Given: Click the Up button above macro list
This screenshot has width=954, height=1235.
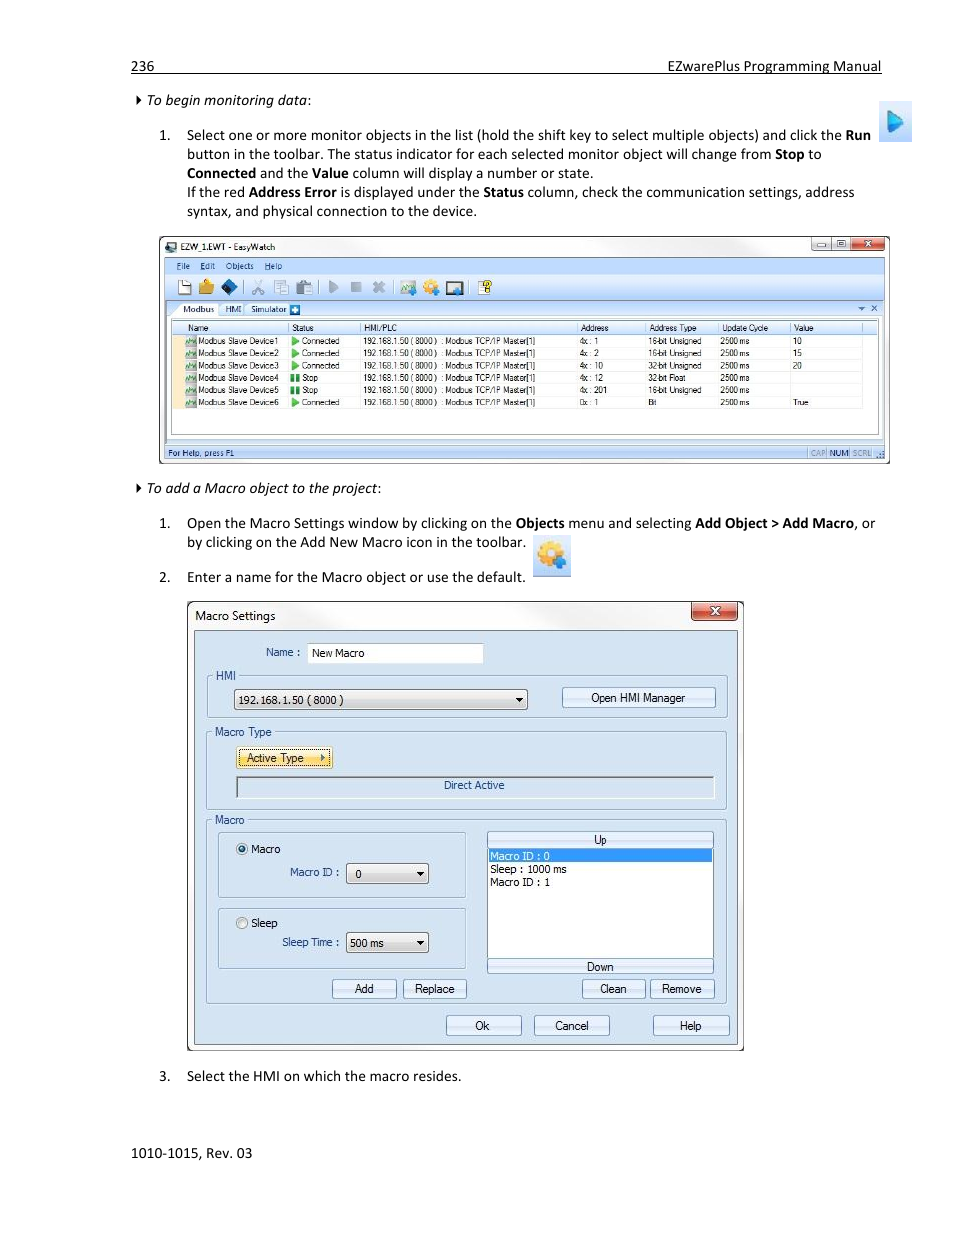Looking at the screenshot, I should pos(600,840).
